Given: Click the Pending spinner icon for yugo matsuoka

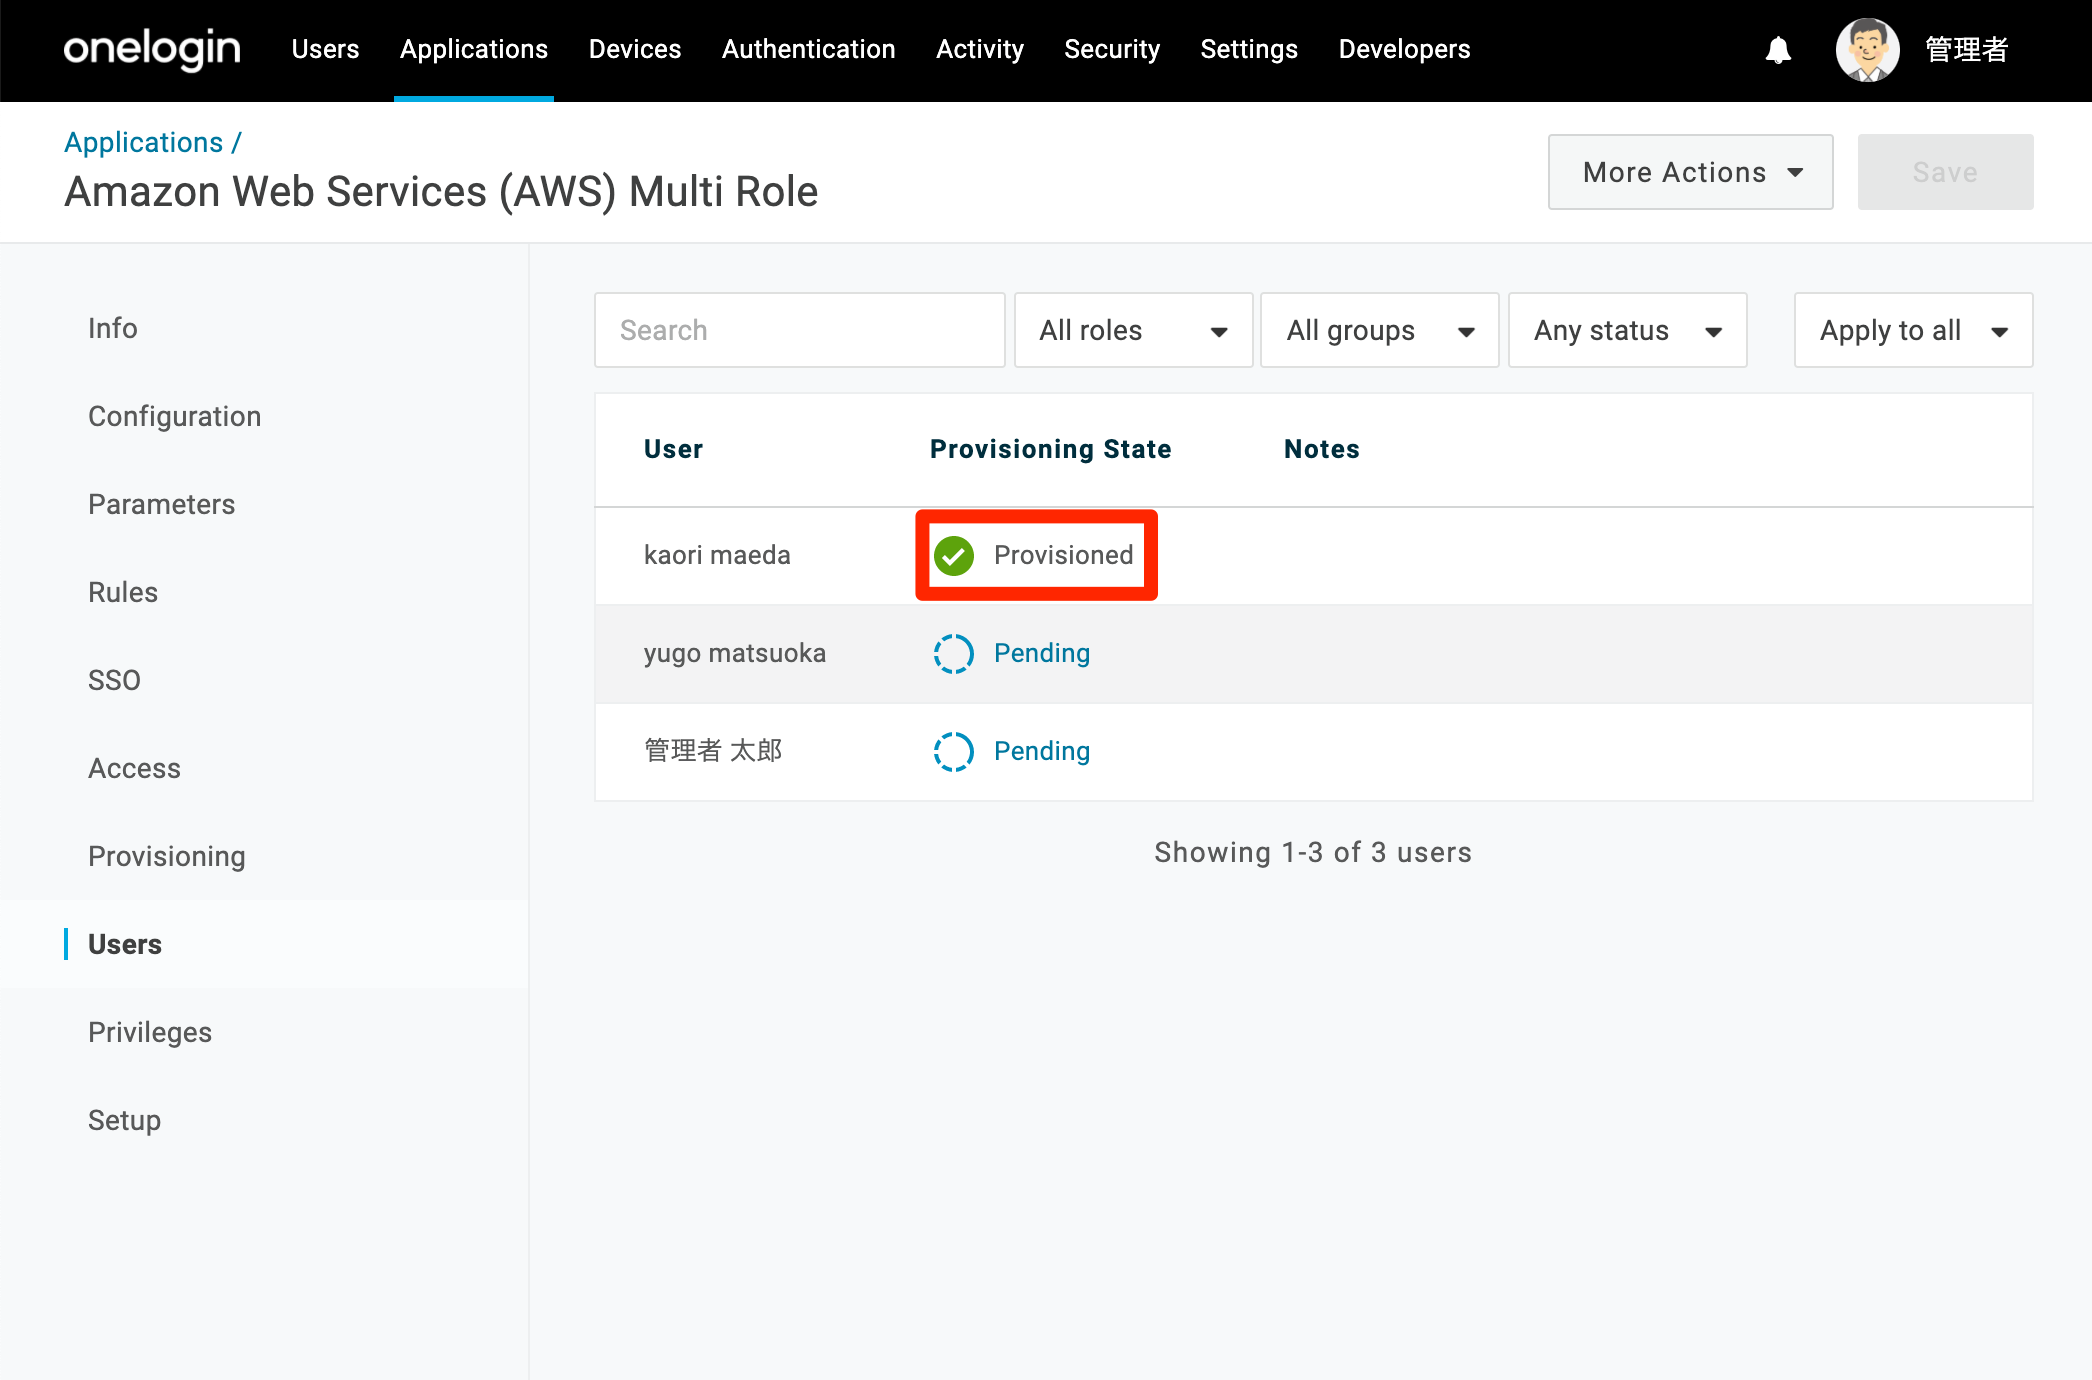Looking at the screenshot, I should point(954,653).
